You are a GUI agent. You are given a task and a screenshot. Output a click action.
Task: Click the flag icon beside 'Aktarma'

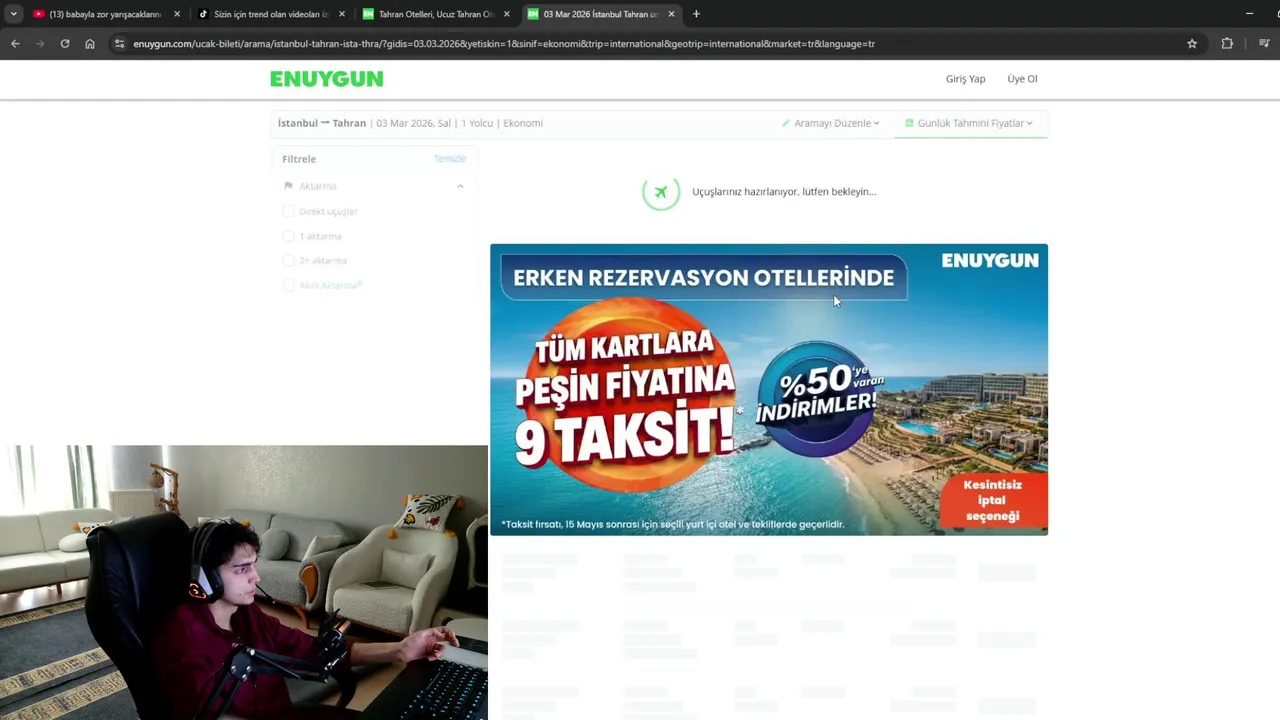pyautogui.click(x=288, y=186)
